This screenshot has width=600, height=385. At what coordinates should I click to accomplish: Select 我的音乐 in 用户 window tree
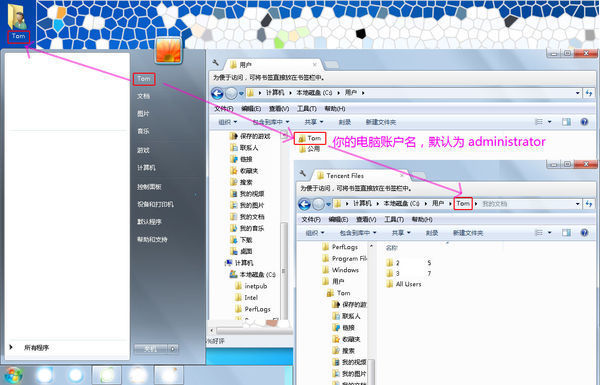pos(247,228)
